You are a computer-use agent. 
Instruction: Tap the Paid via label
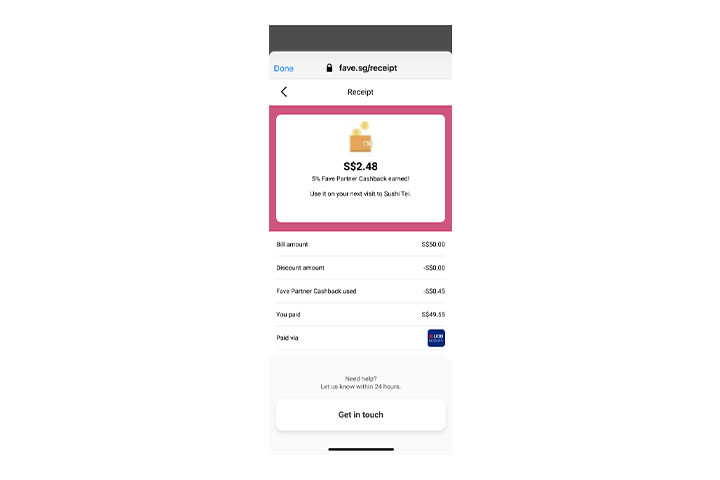coord(287,338)
